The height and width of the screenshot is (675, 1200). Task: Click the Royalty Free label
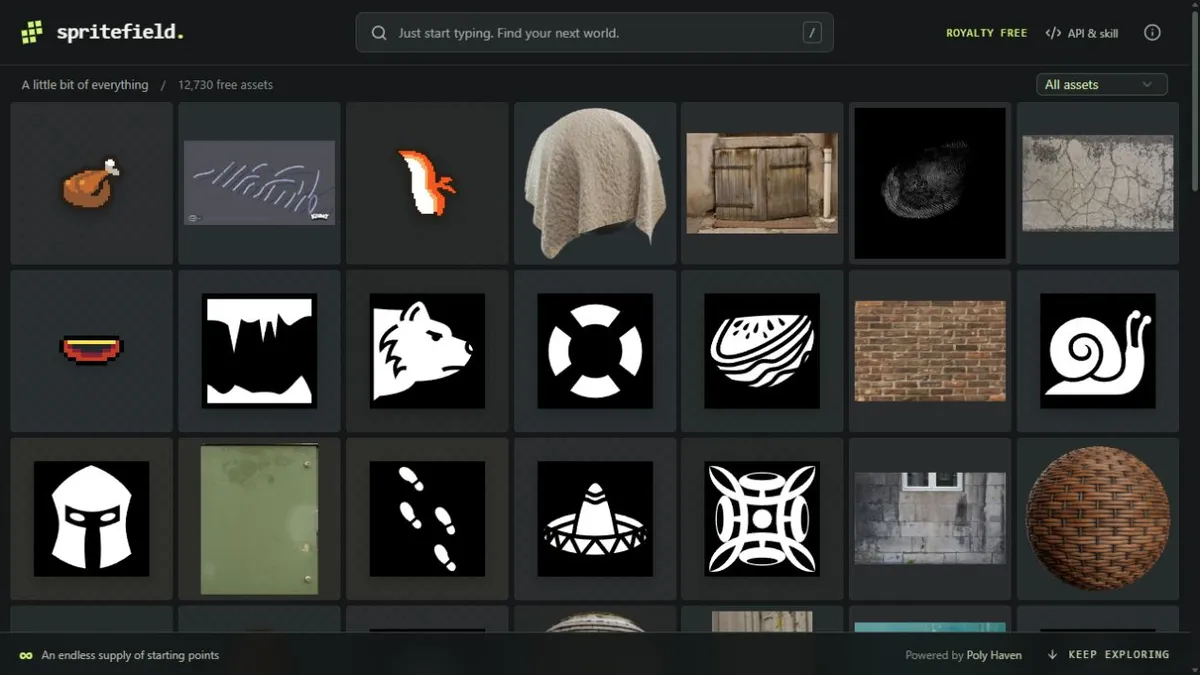coord(986,33)
